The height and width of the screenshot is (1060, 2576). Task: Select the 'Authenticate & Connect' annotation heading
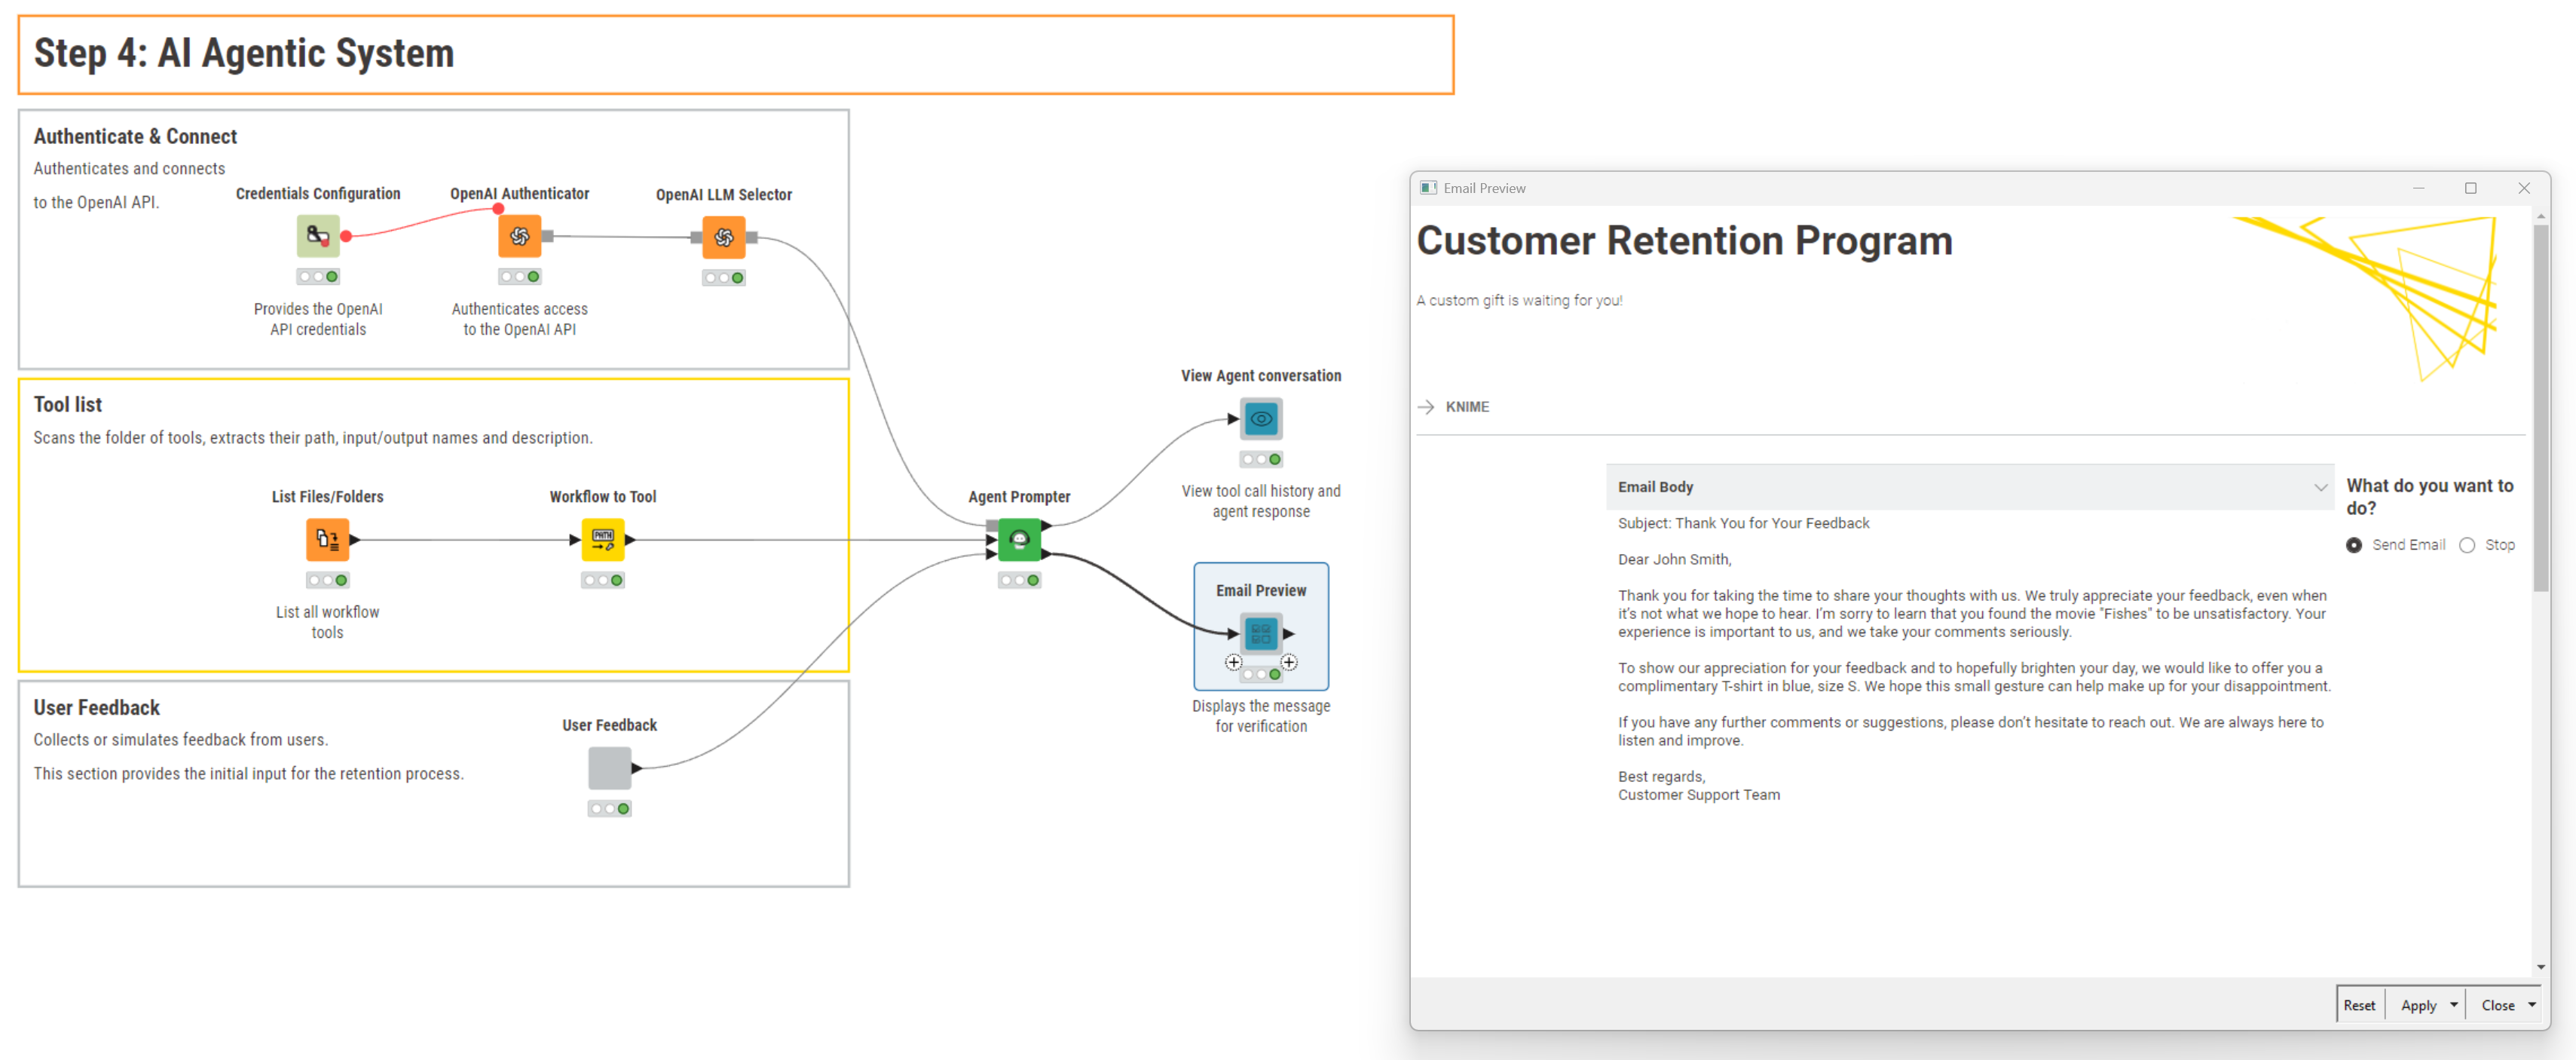[135, 136]
